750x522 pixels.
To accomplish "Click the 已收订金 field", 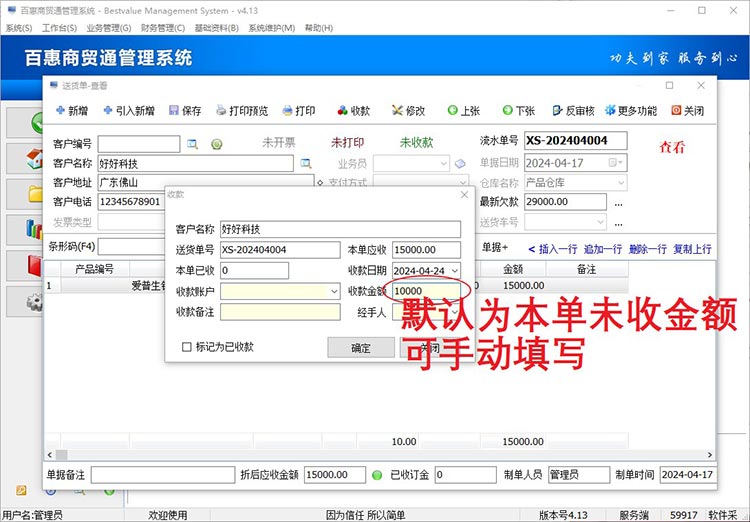I will click(465, 475).
